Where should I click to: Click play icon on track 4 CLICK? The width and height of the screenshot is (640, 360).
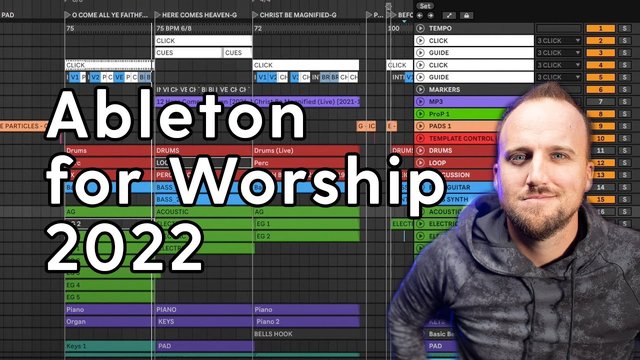point(420,65)
